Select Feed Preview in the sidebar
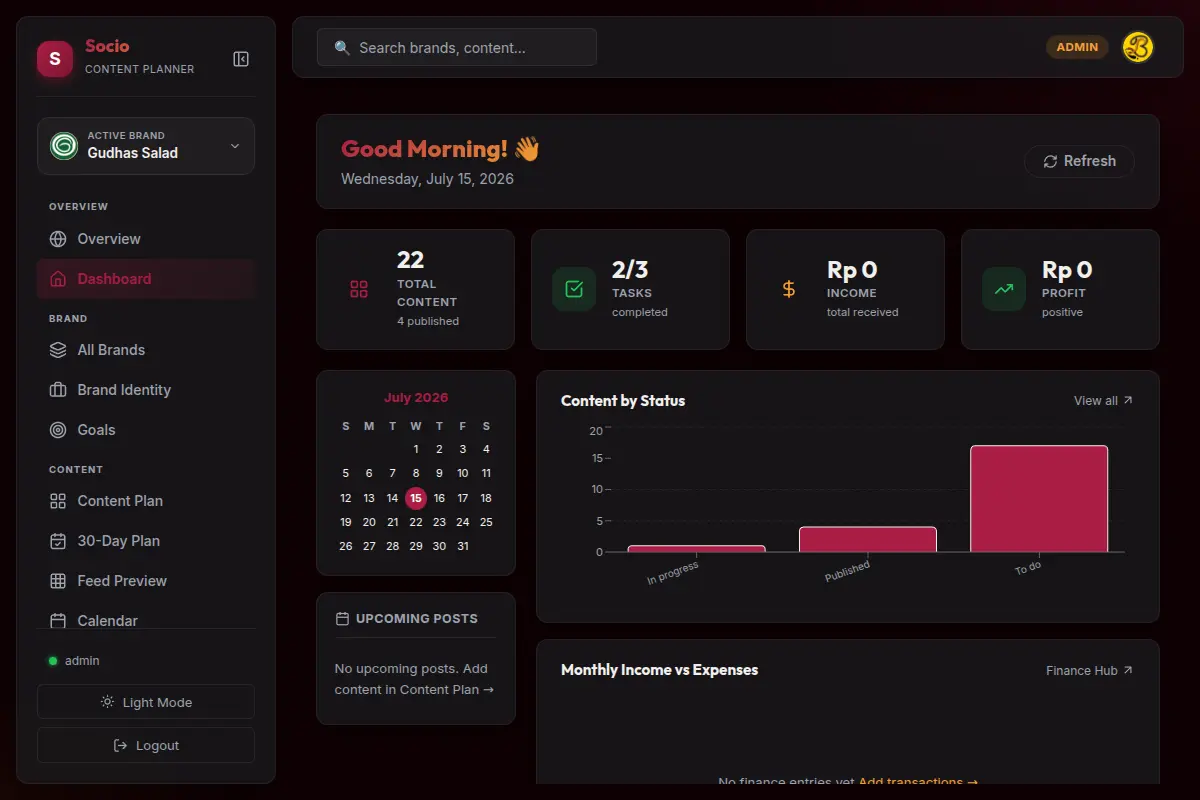This screenshot has width=1200, height=800. coord(146,581)
